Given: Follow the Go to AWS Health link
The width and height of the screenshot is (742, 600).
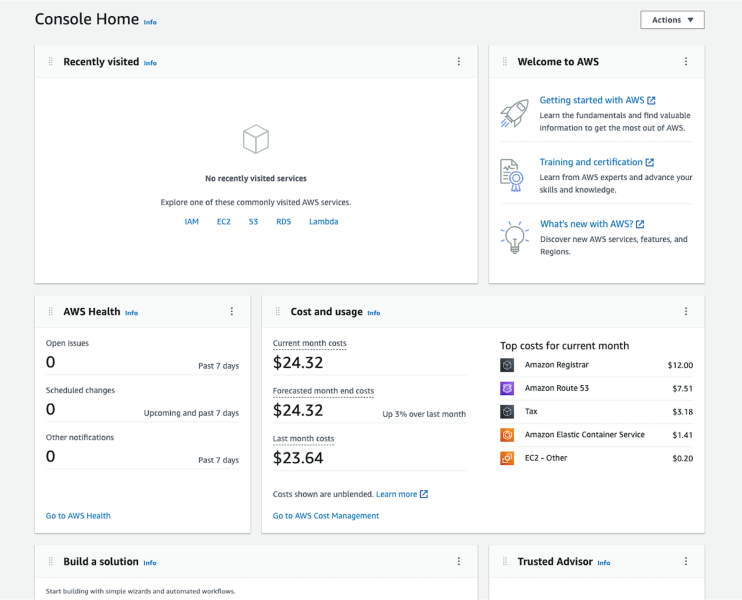Looking at the screenshot, I should click(78, 516).
